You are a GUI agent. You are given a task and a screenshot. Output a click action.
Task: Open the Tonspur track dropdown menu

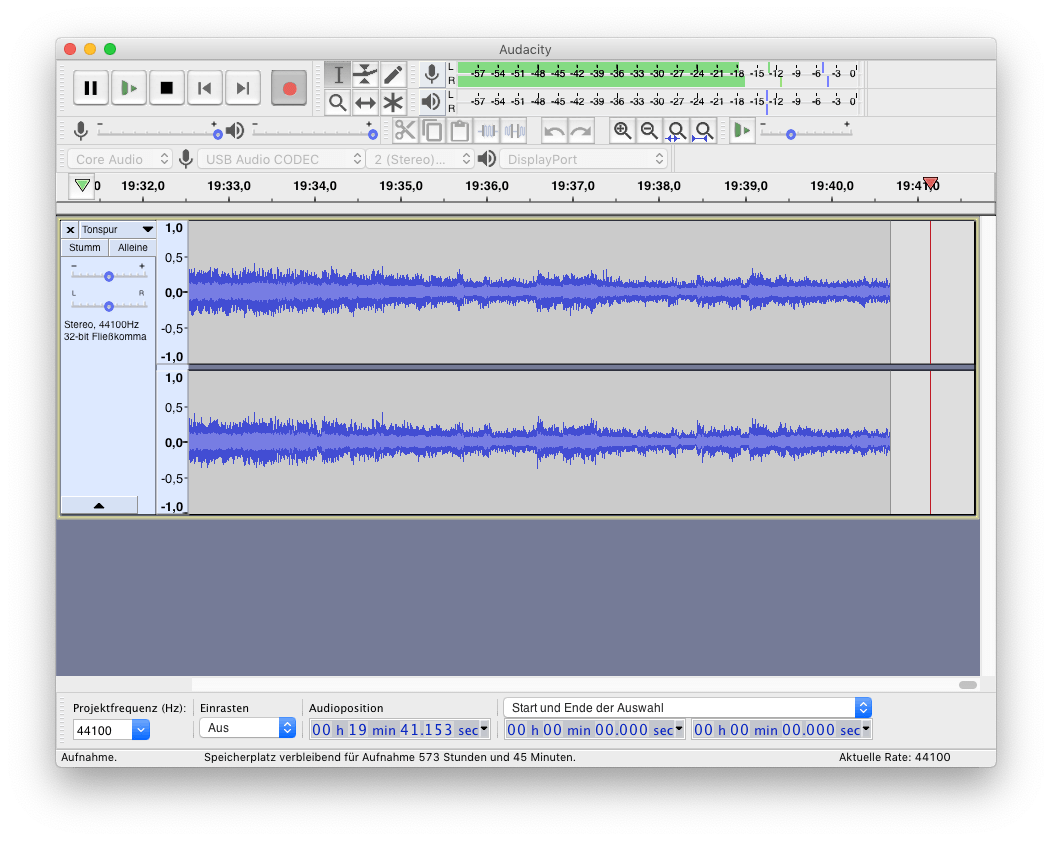click(147, 230)
